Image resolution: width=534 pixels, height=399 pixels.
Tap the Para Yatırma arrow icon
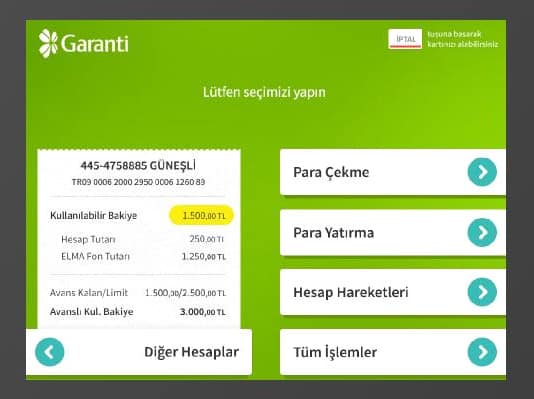(482, 233)
